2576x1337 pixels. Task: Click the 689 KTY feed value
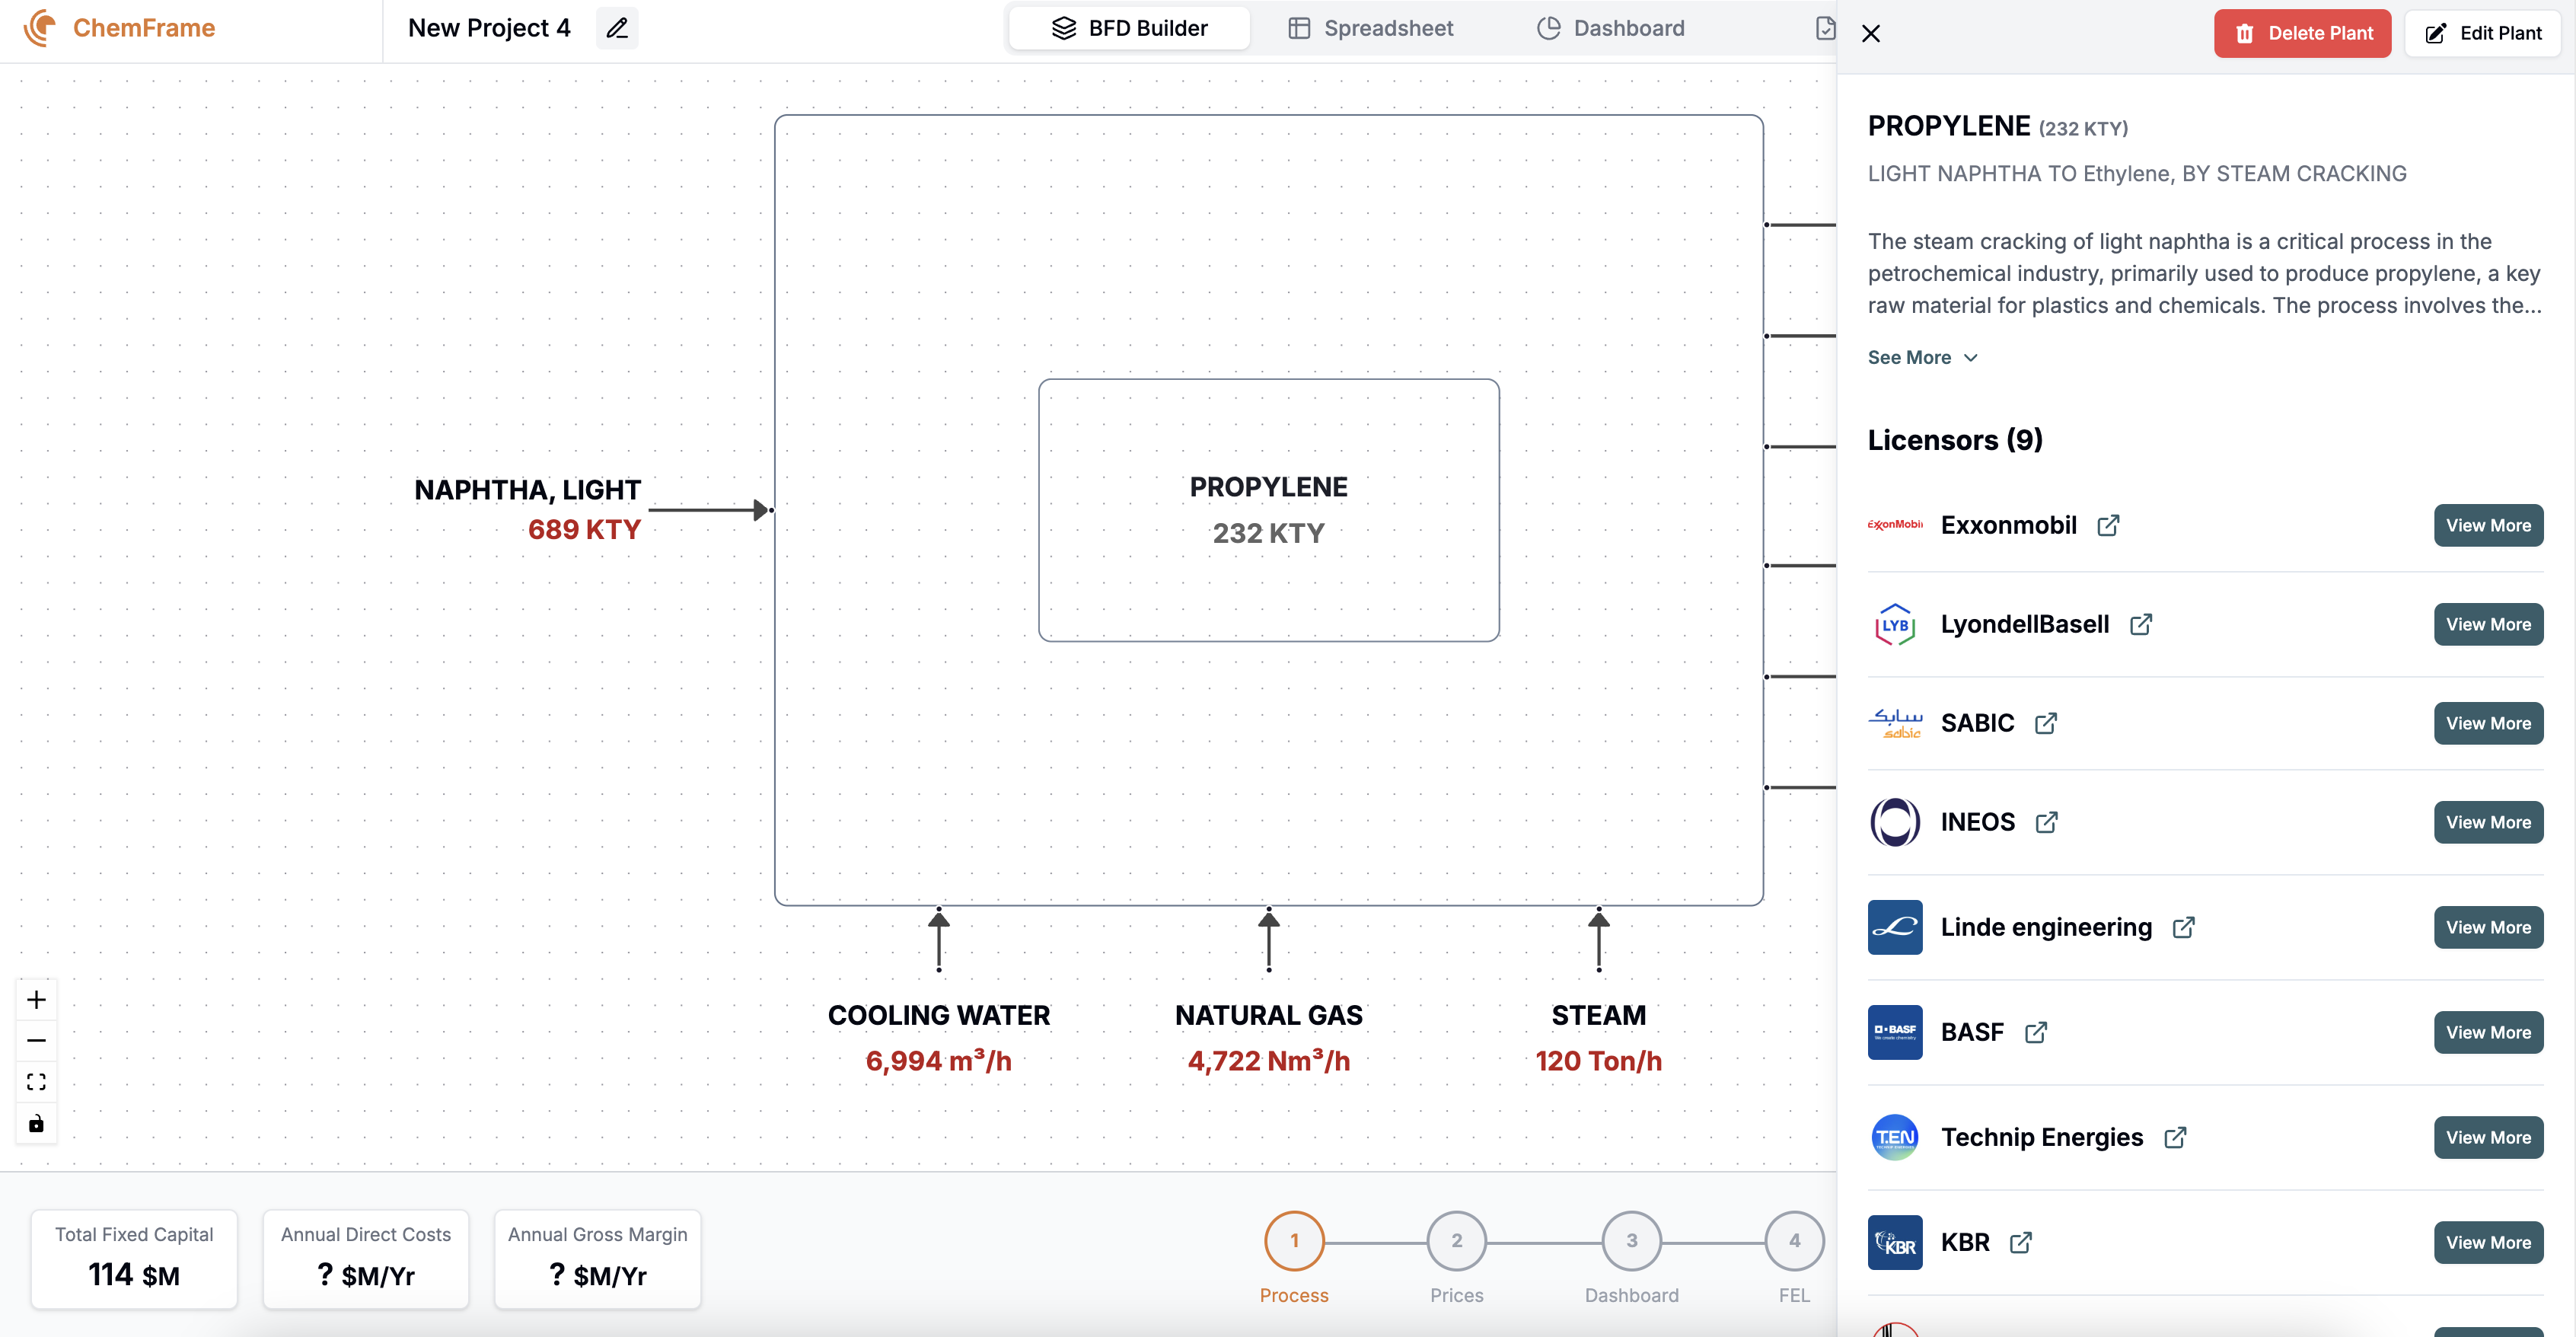point(584,530)
